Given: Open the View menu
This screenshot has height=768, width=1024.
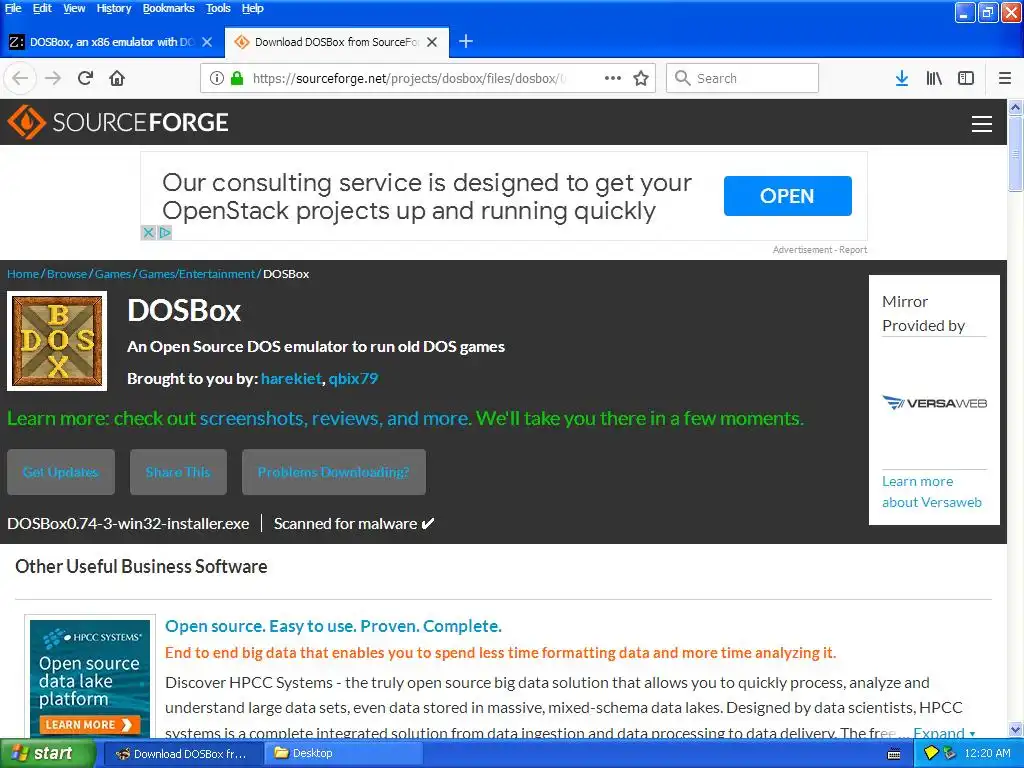Looking at the screenshot, I should tap(74, 8).
